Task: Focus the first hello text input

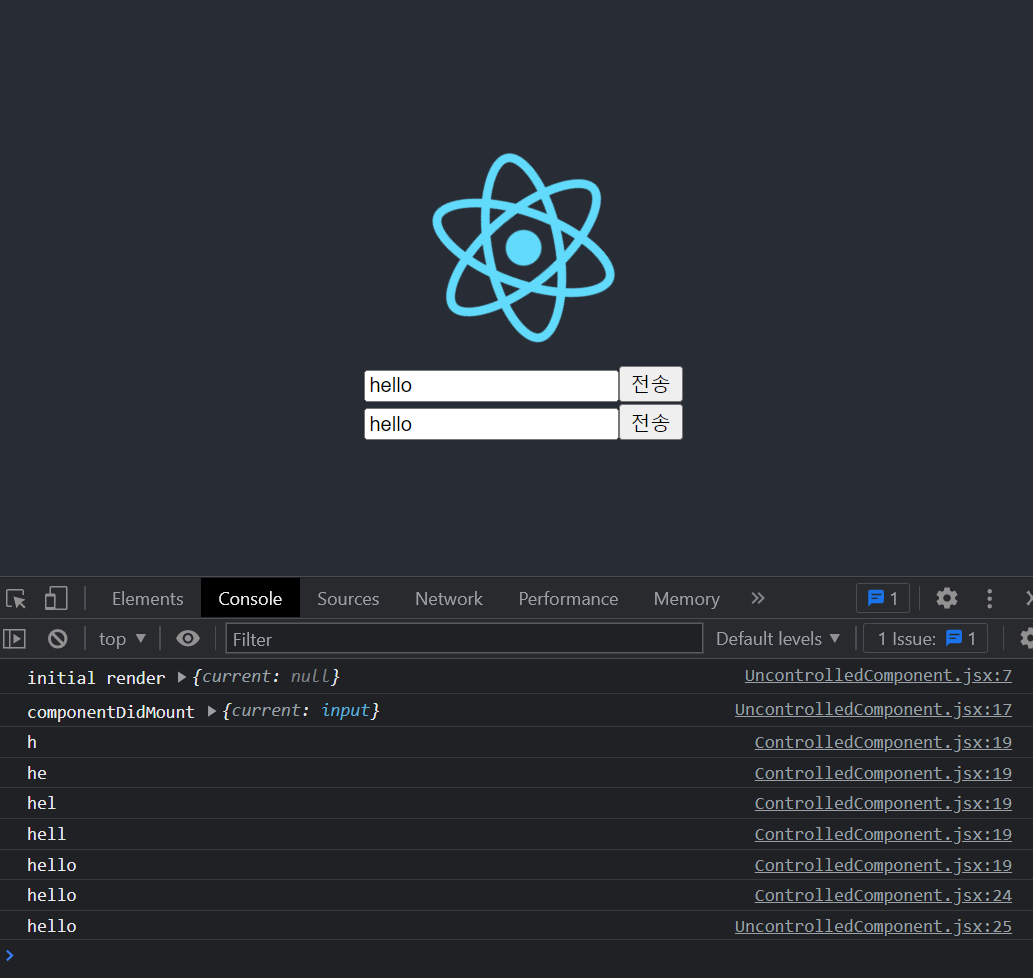Action: (491, 385)
